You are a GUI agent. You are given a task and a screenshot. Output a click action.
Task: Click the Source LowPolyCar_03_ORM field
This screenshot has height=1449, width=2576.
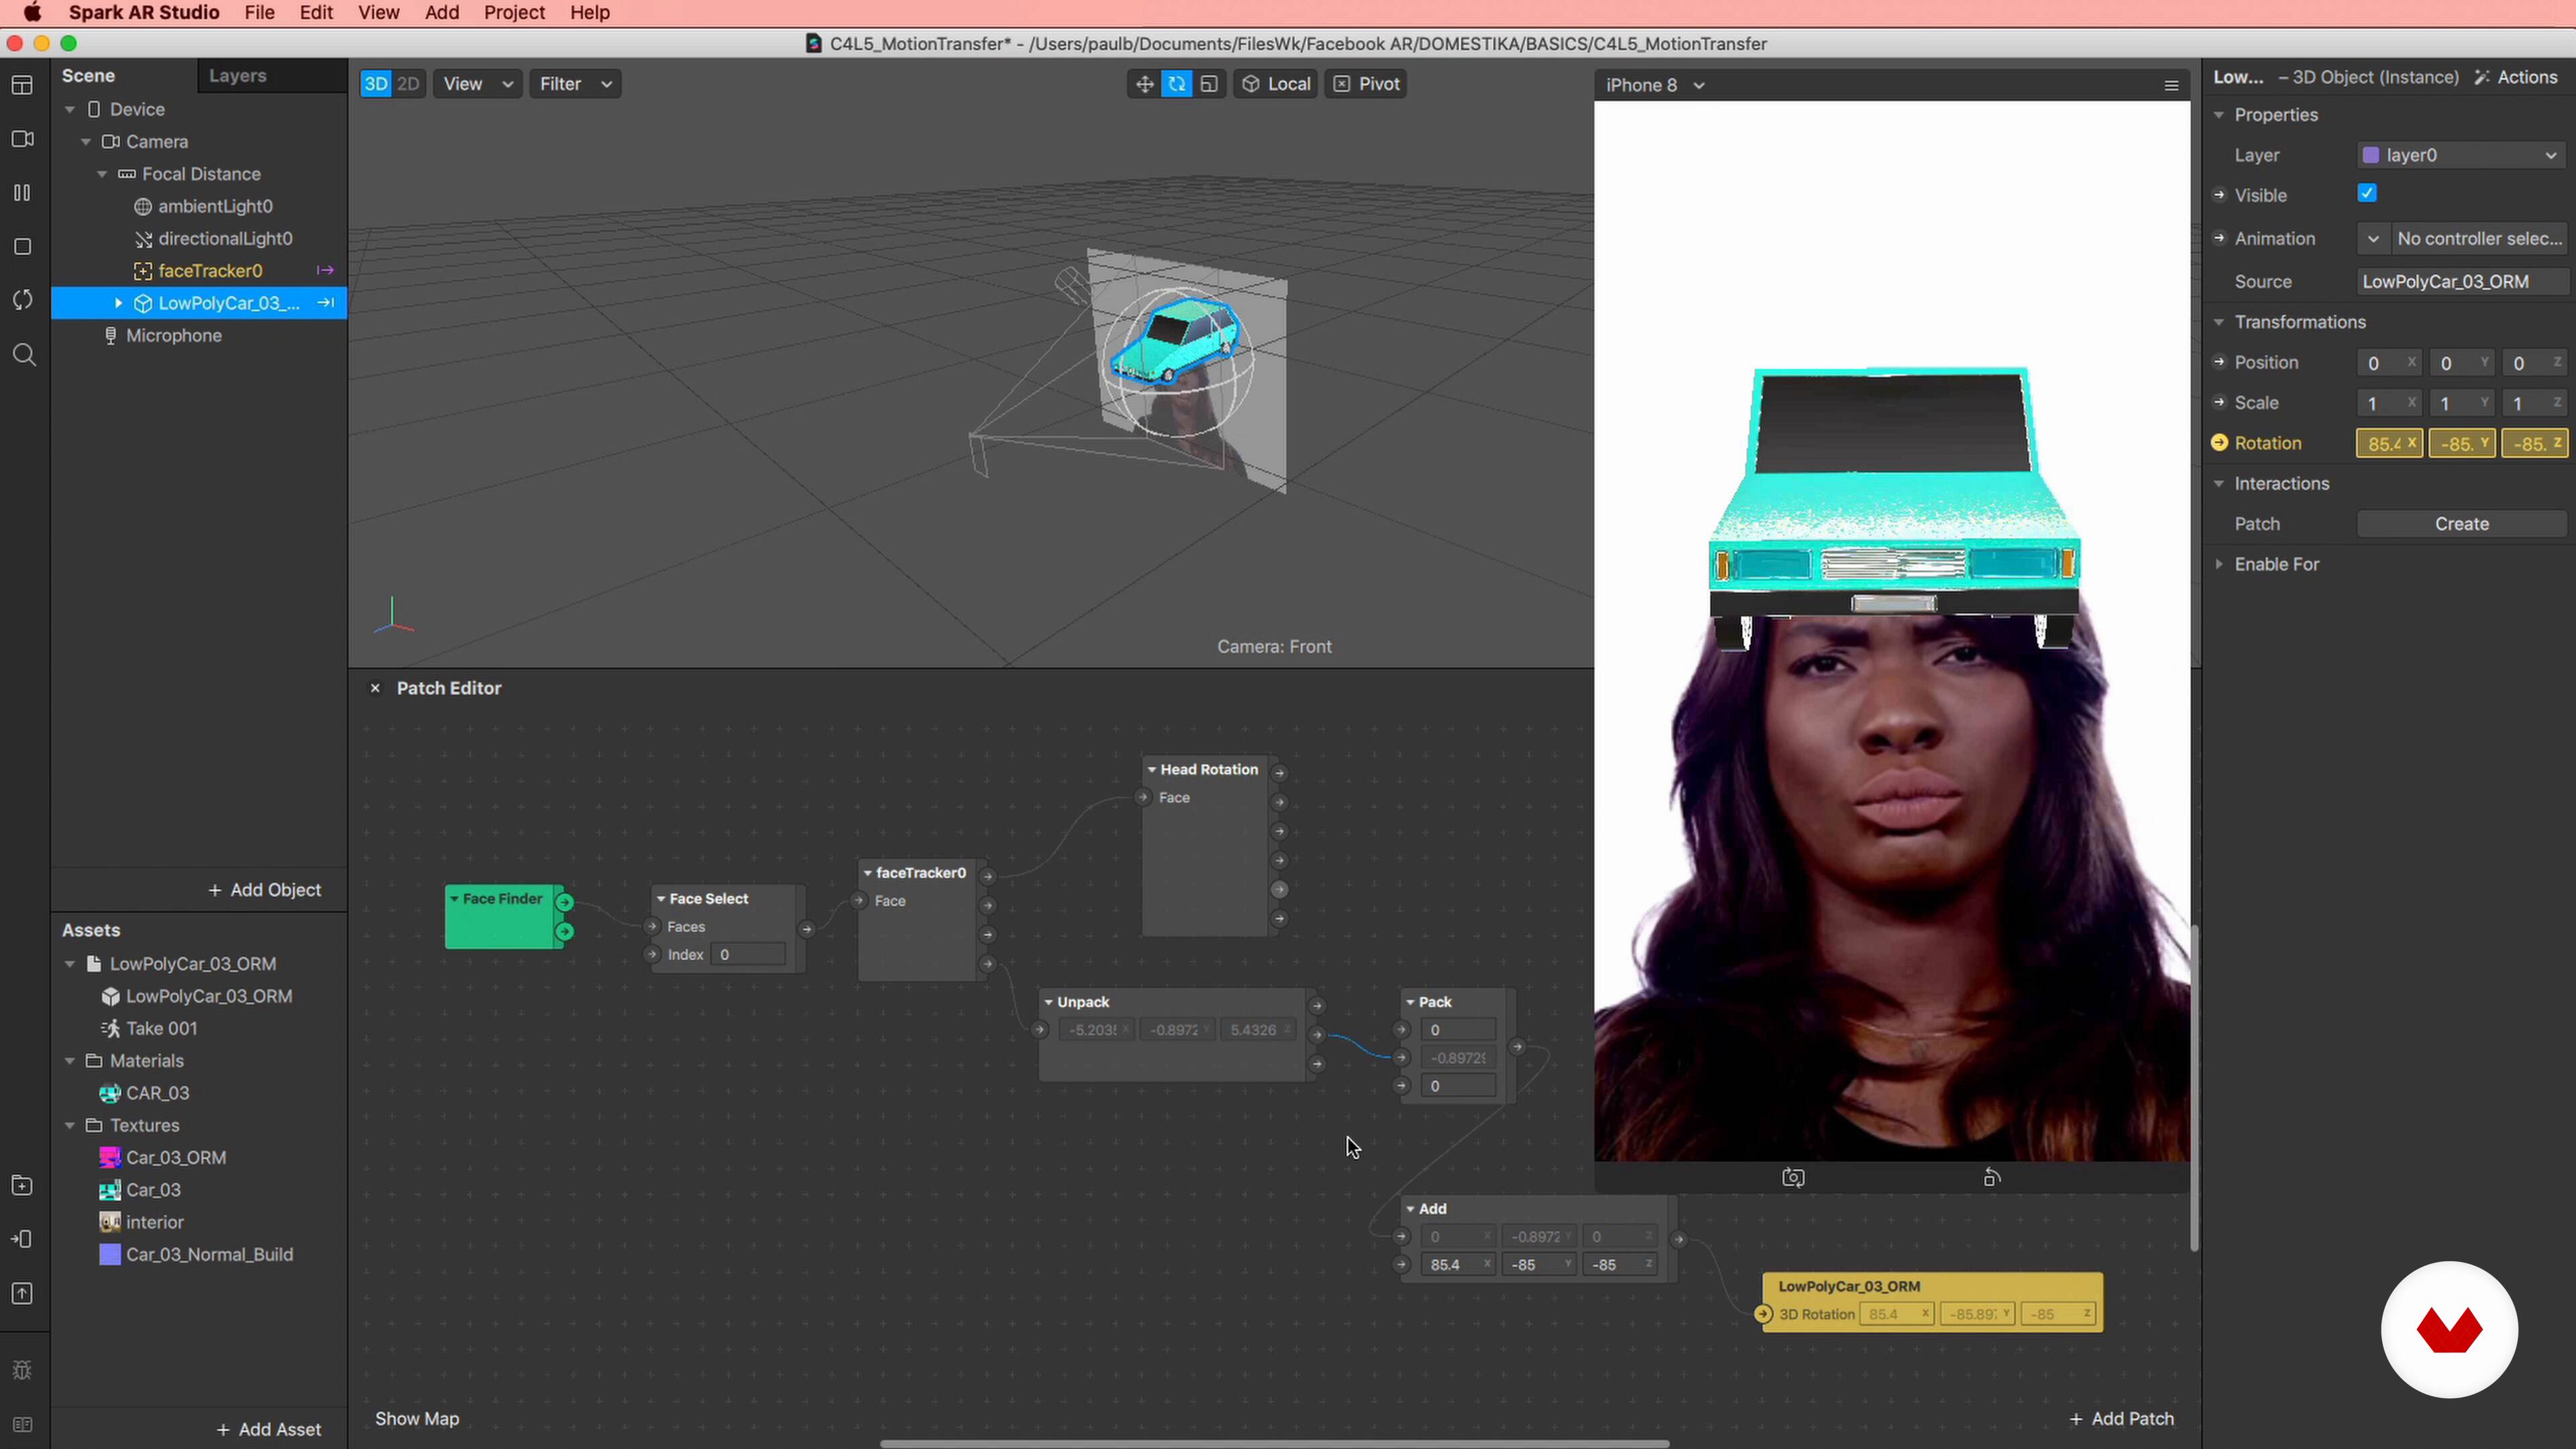(2461, 282)
